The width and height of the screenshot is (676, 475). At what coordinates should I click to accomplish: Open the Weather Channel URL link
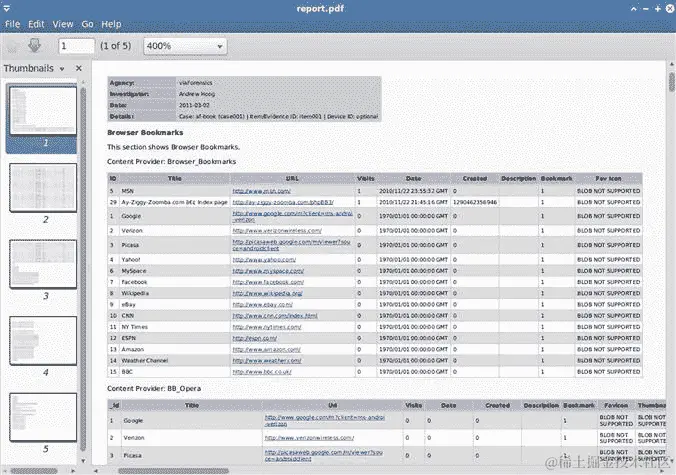point(267,360)
